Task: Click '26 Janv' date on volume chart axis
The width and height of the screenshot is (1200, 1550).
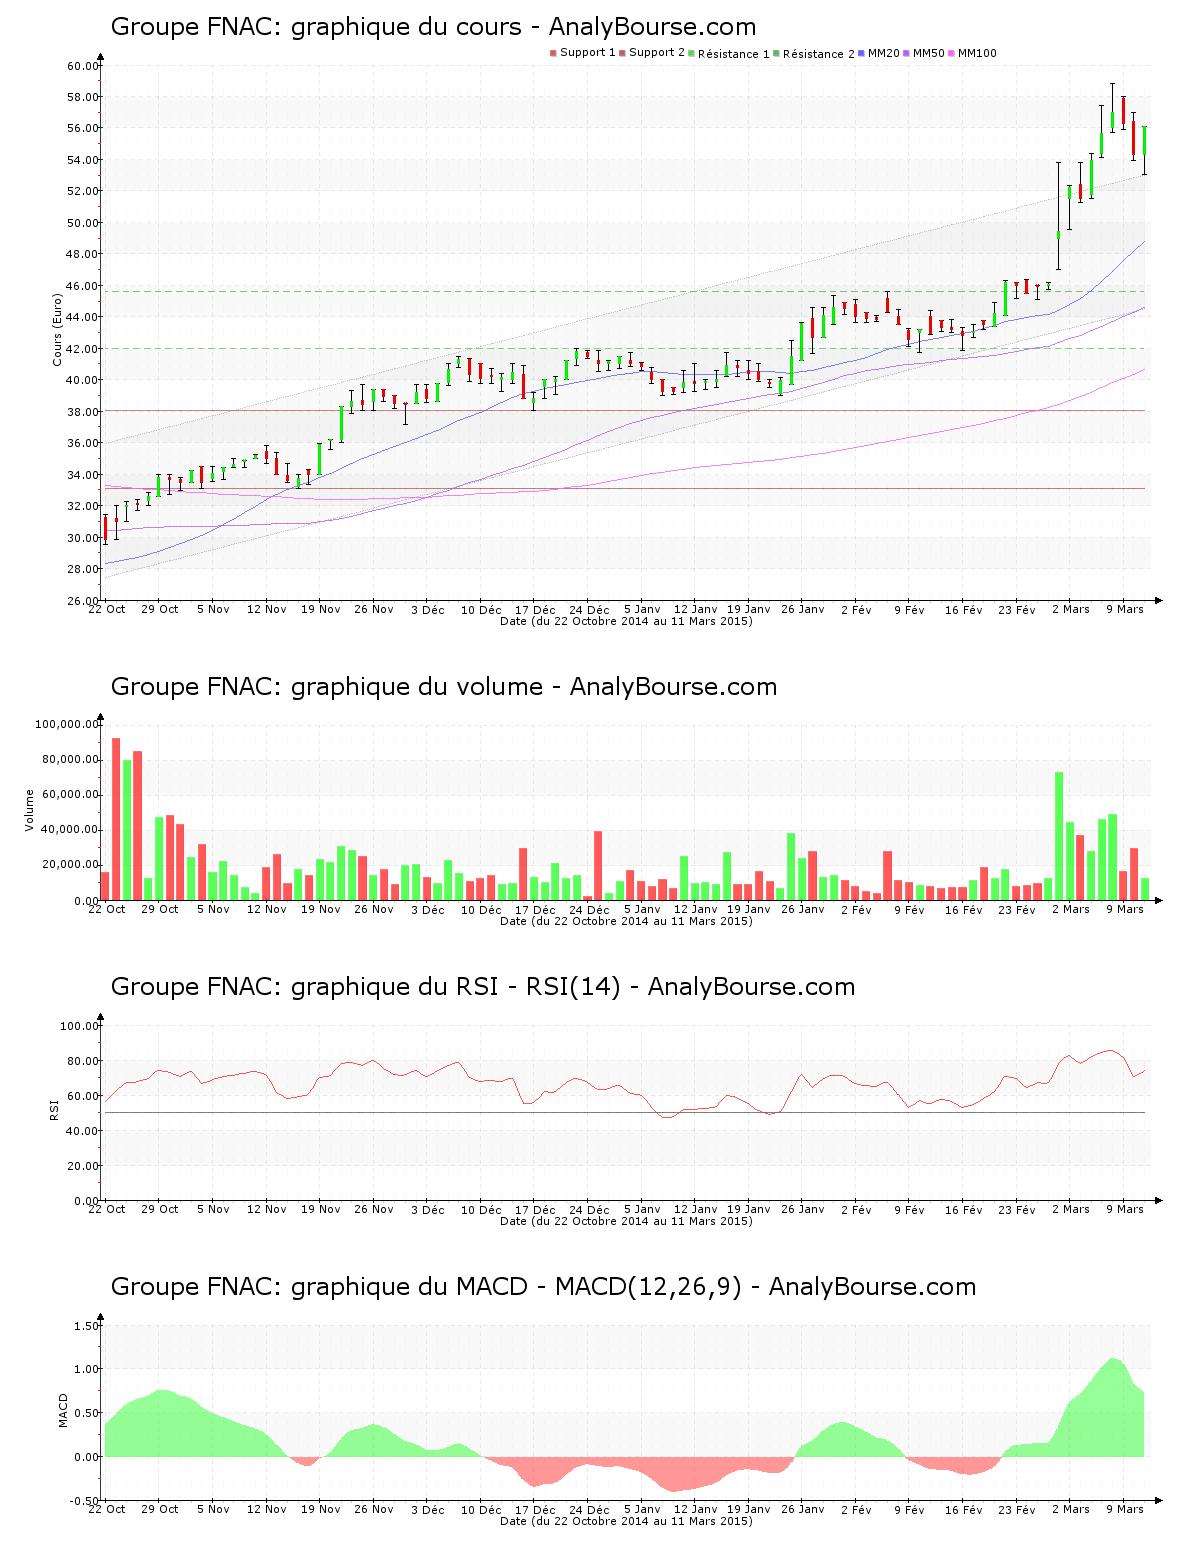Action: tap(803, 909)
